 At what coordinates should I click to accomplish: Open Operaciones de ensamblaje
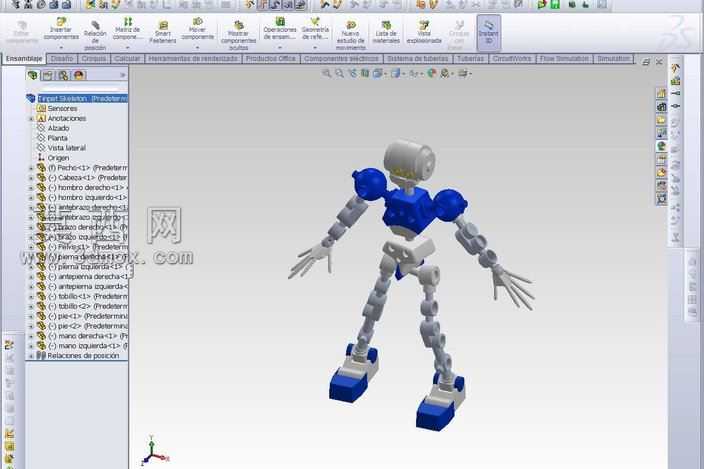(280, 30)
